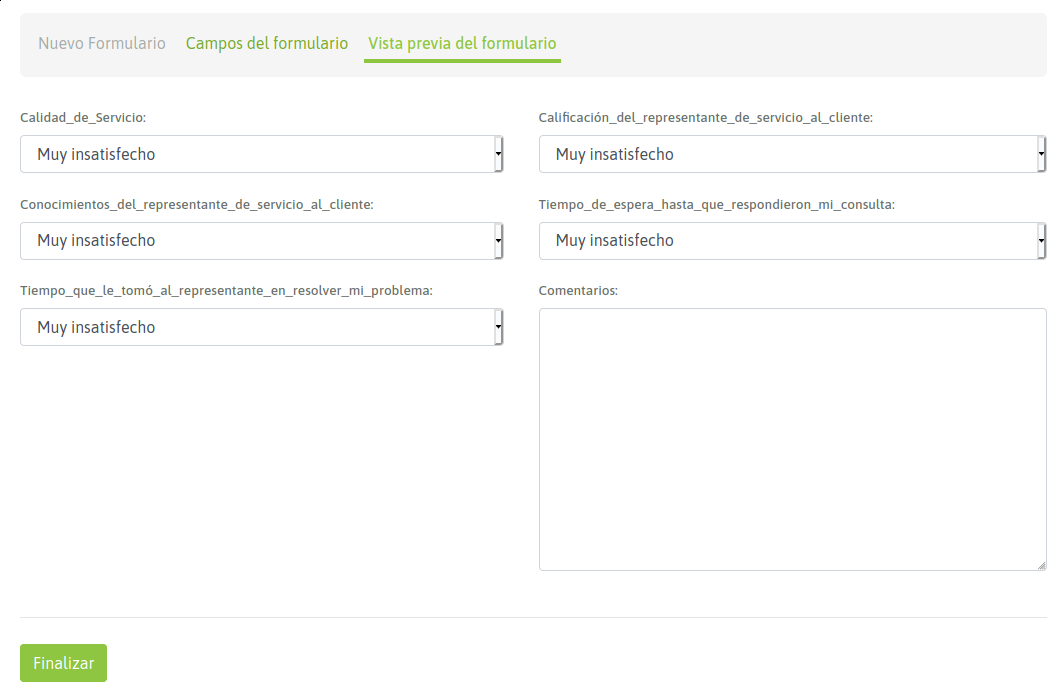The image size is (1062, 696).
Task: Open Conocimientos_del_representante_de_servicio_al_cliente dropdown
Action: (261, 240)
